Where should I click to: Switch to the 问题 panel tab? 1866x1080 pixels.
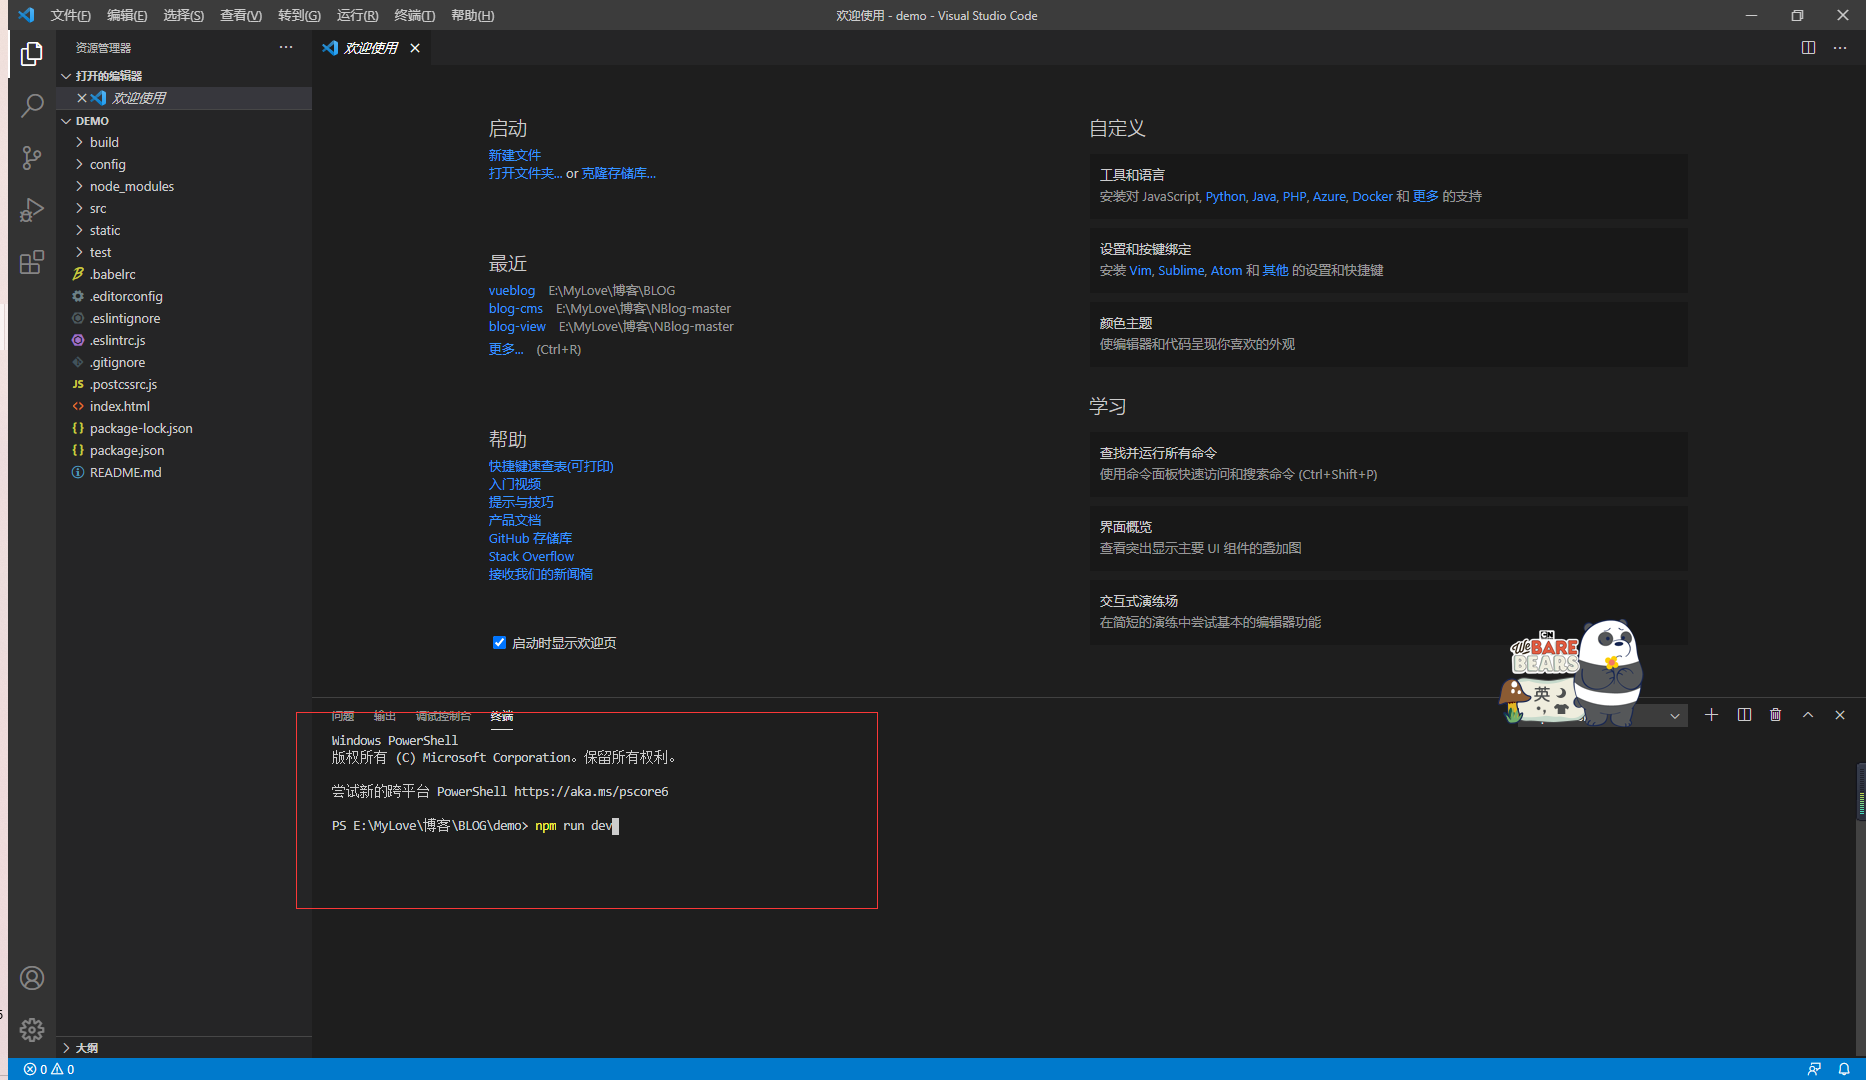tap(343, 716)
